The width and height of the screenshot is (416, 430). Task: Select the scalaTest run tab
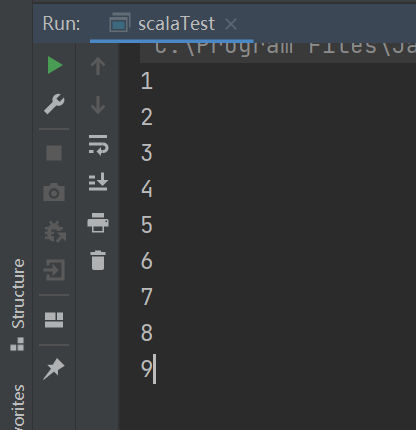point(171,24)
